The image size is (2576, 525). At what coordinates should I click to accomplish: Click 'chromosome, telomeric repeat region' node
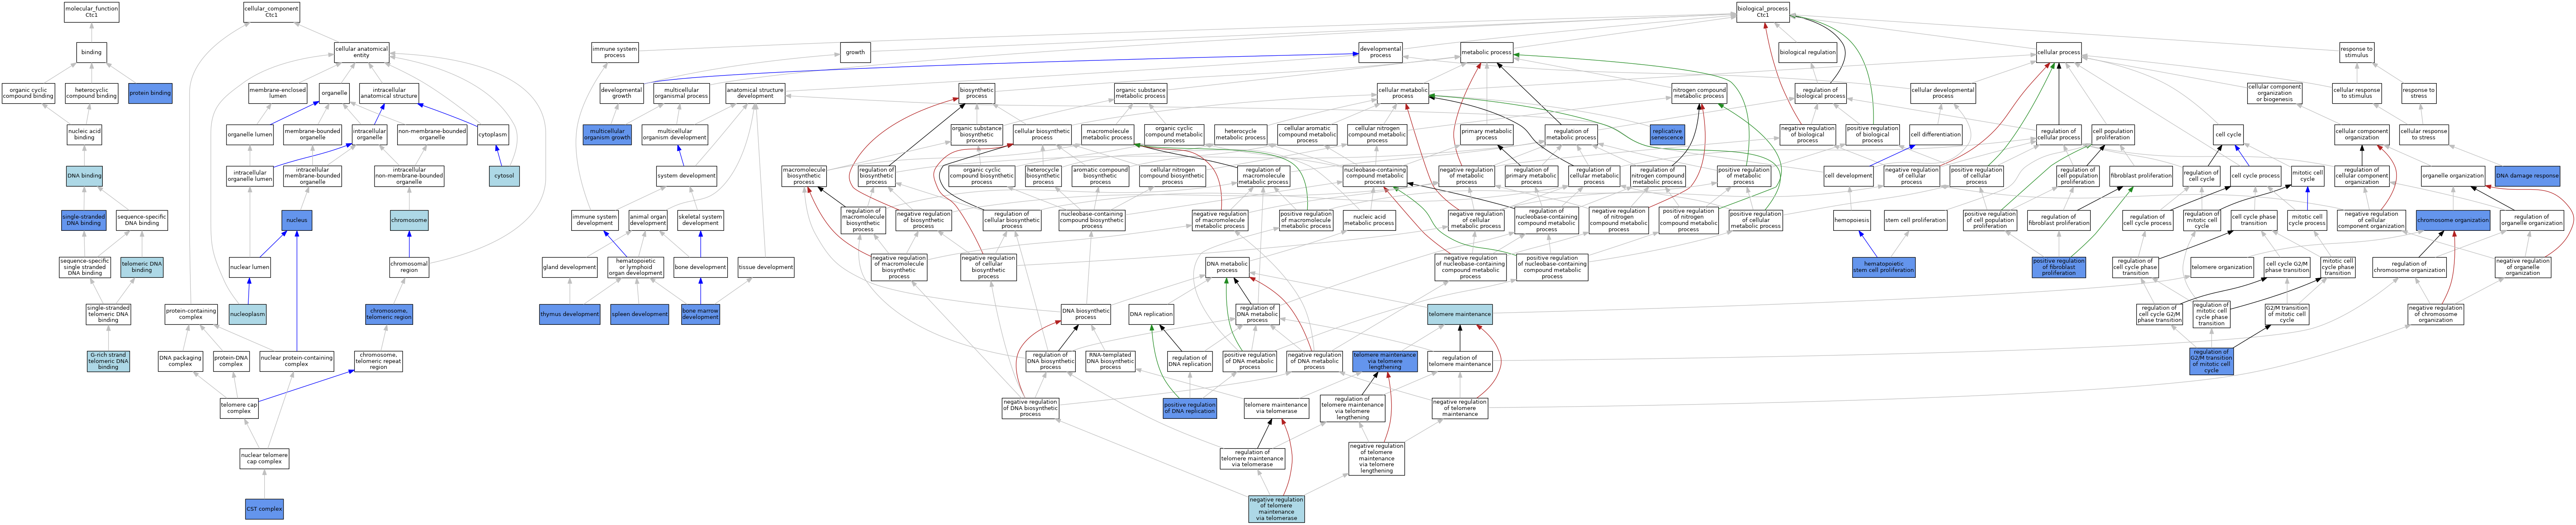378,361
